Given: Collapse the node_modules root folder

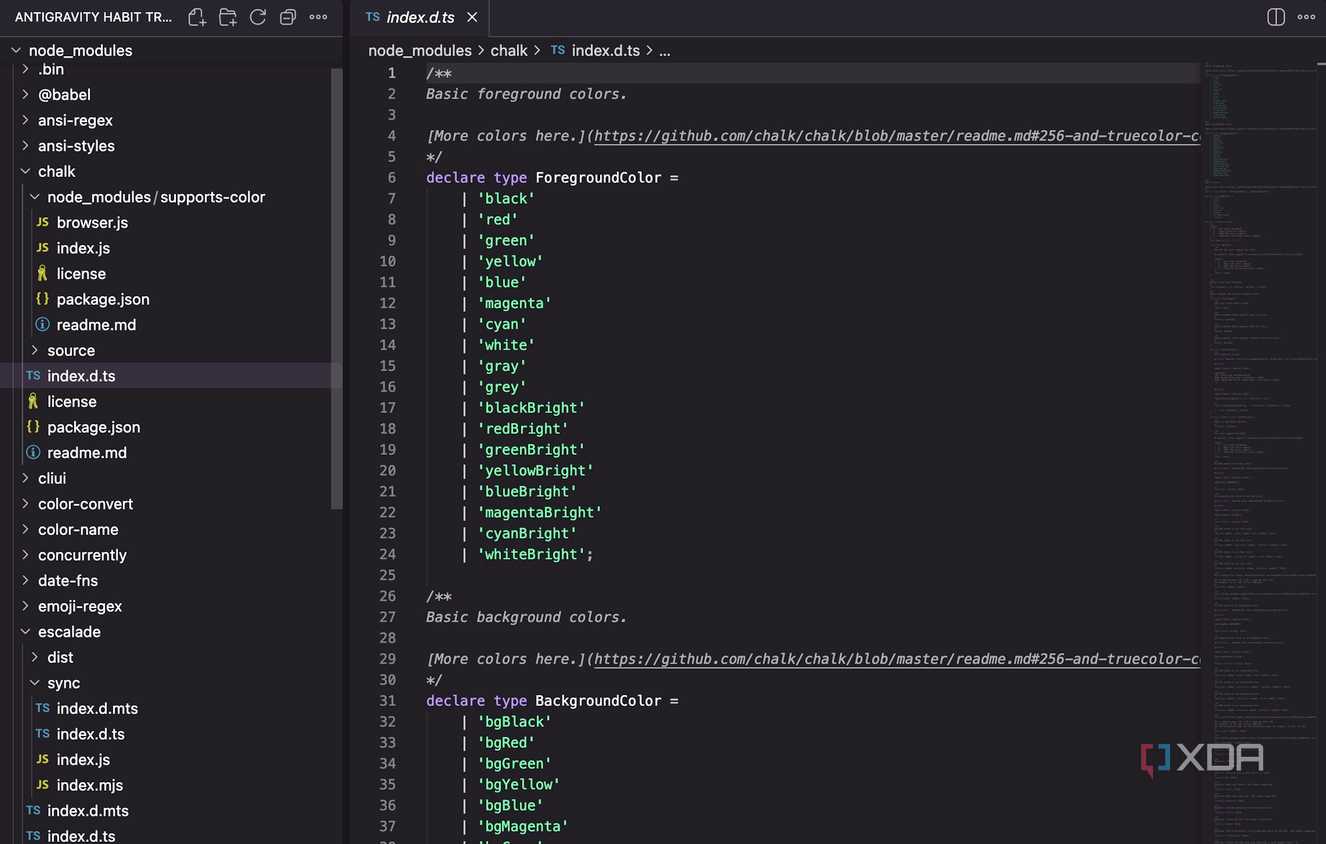Looking at the screenshot, I should point(171,50).
